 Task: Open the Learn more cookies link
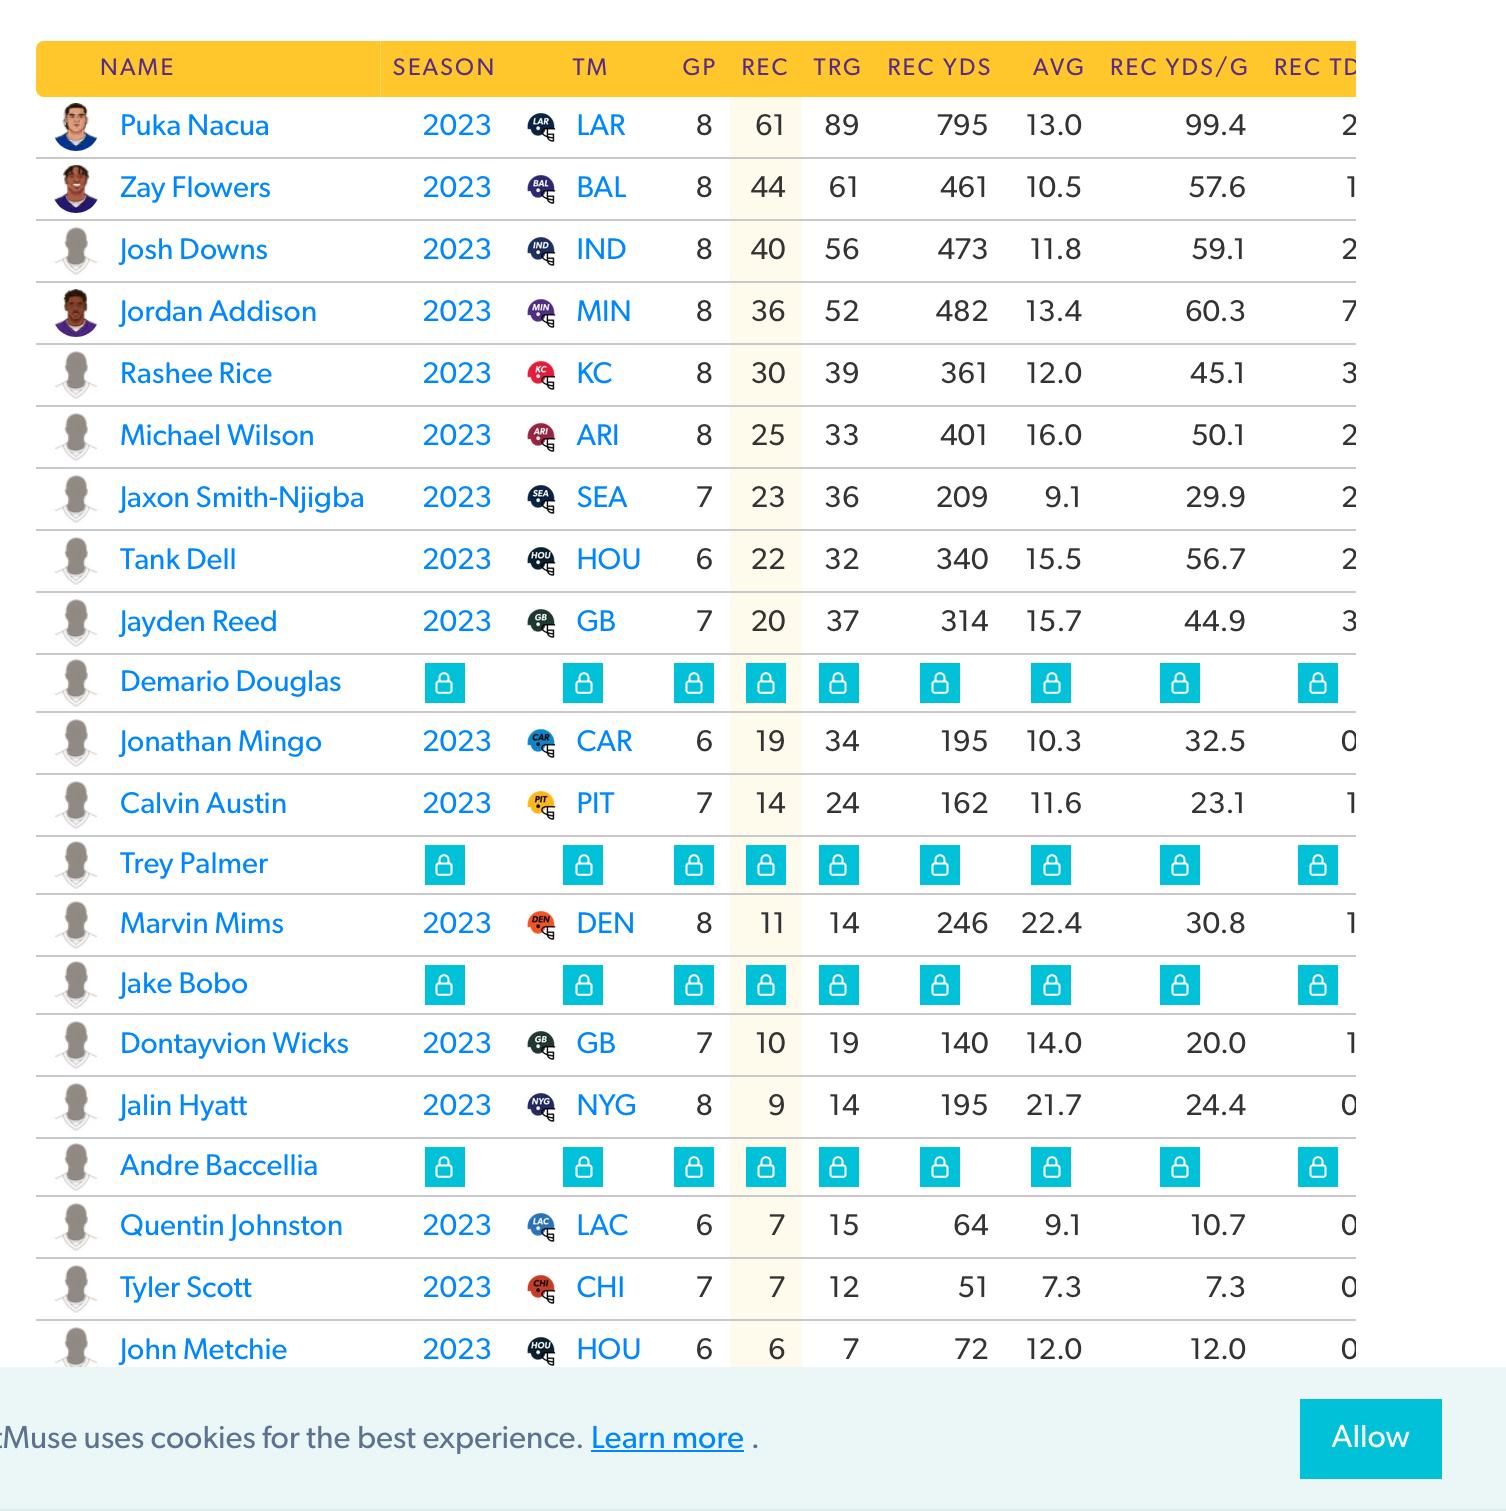coord(667,1438)
